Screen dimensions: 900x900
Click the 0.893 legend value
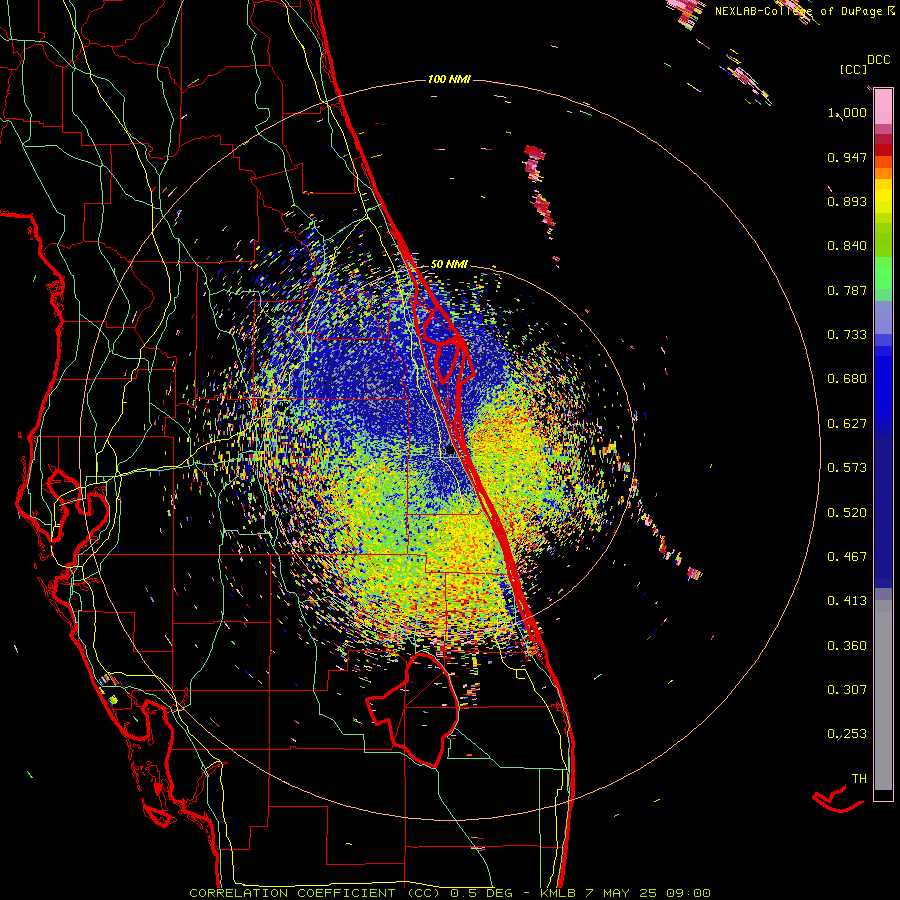click(847, 201)
